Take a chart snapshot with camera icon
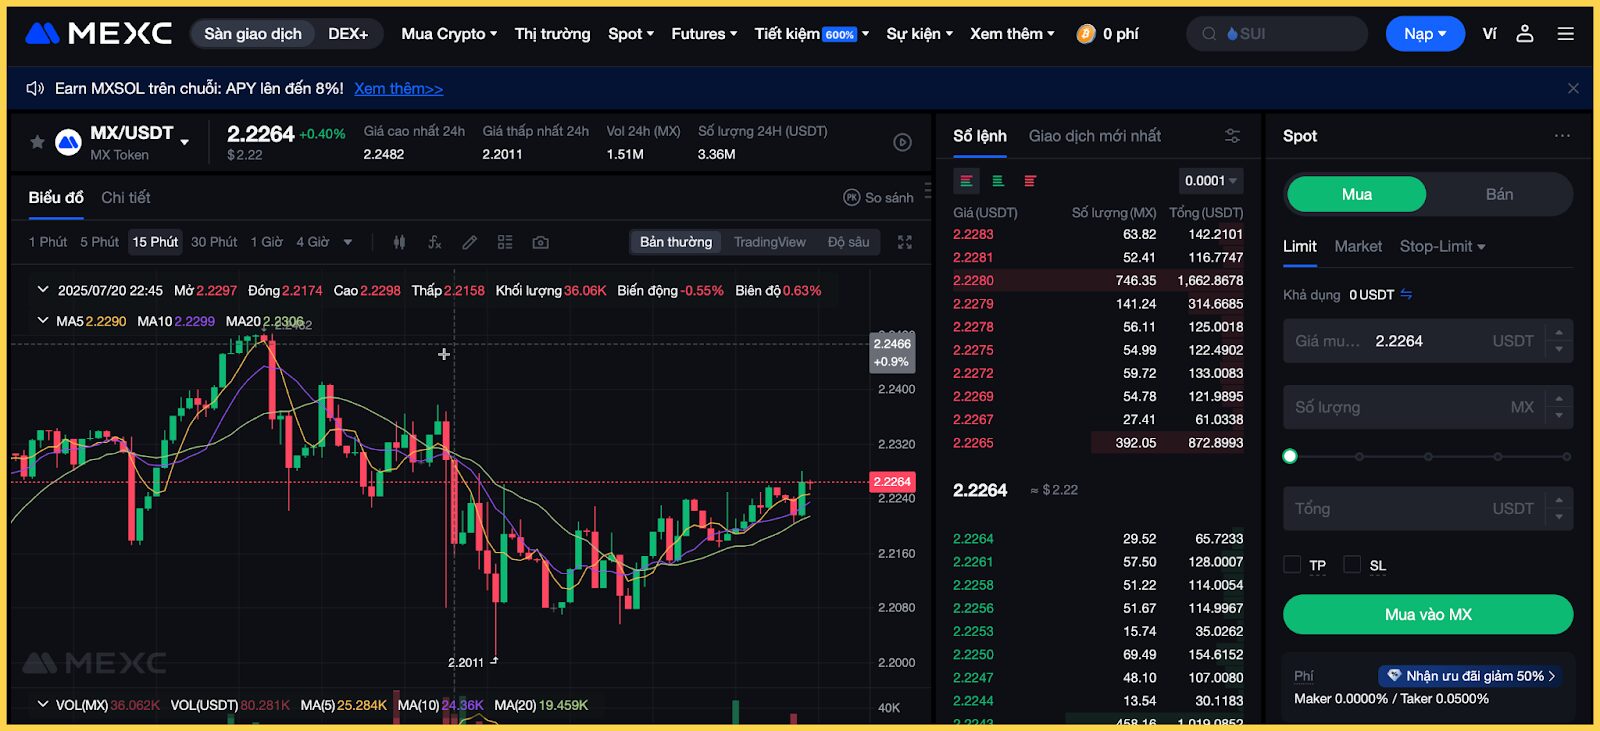 tap(540, 242)
